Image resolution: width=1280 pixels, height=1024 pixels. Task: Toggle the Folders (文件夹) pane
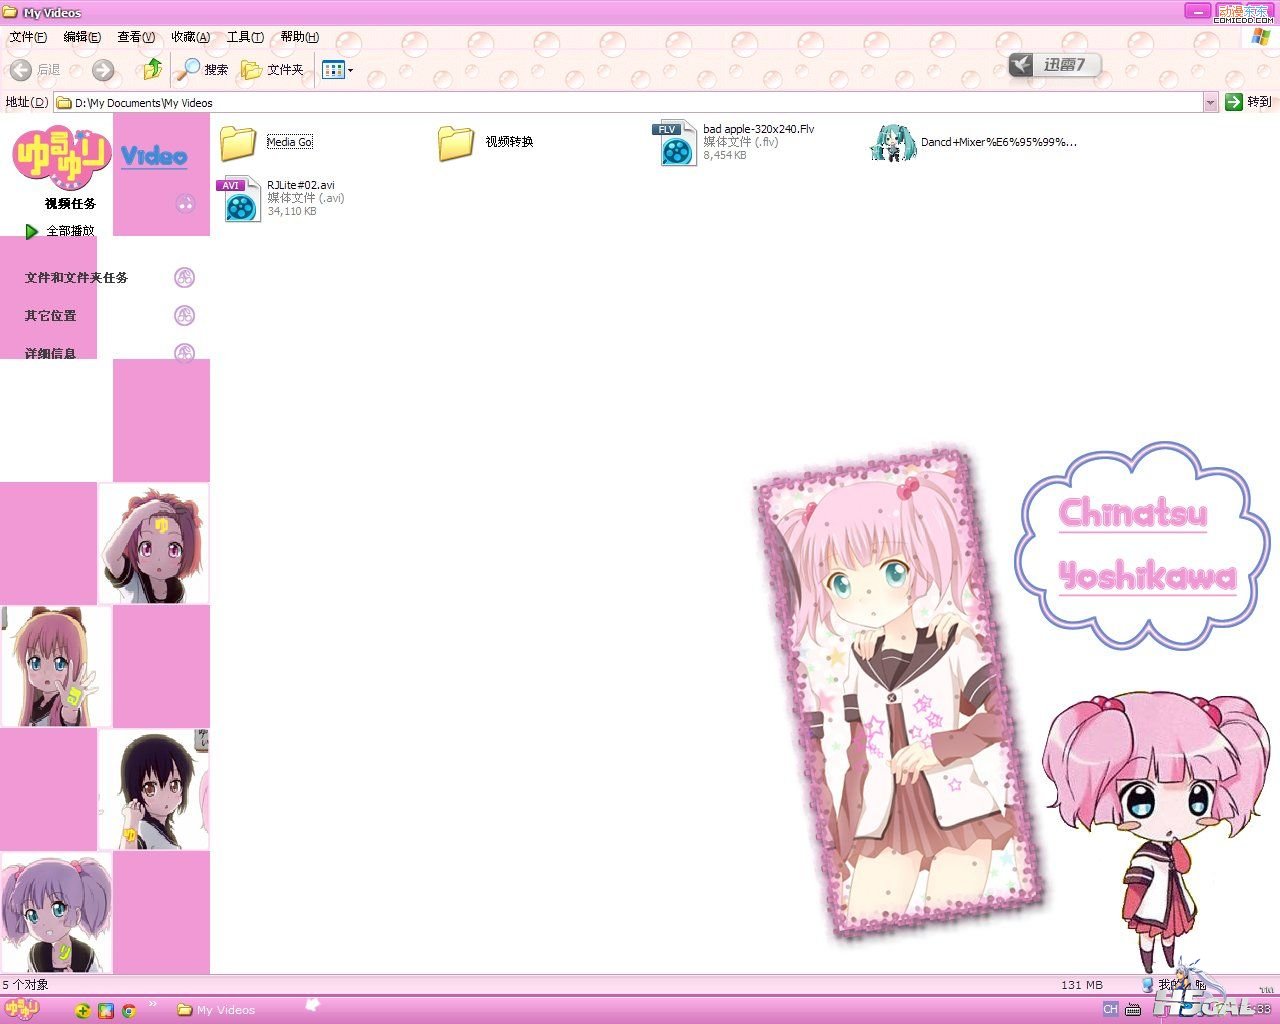272,69
